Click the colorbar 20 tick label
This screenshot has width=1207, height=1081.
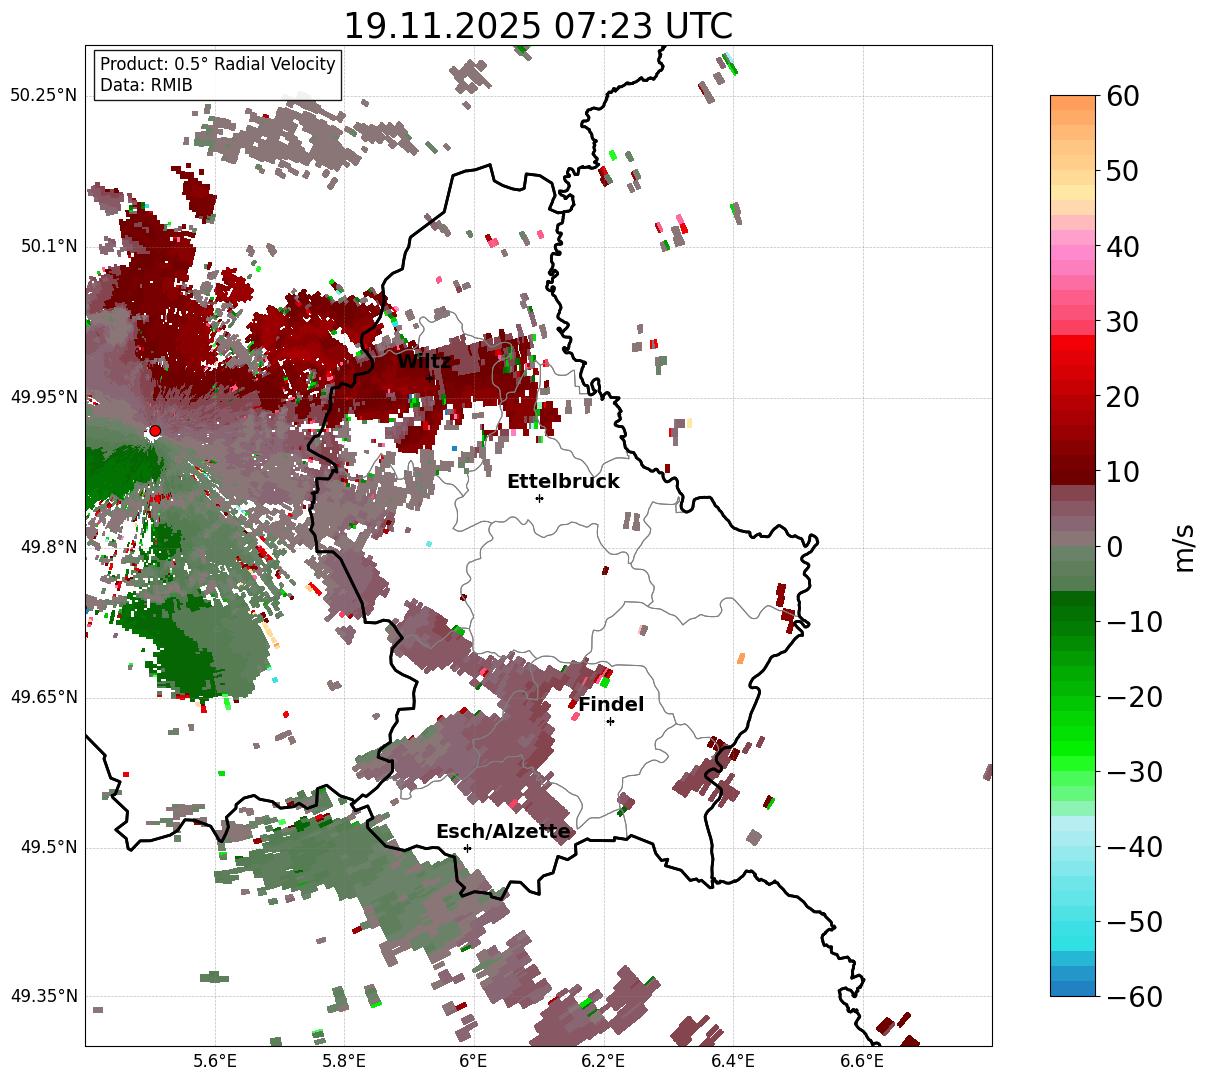pyautogui.click(x=1123, y=397)
